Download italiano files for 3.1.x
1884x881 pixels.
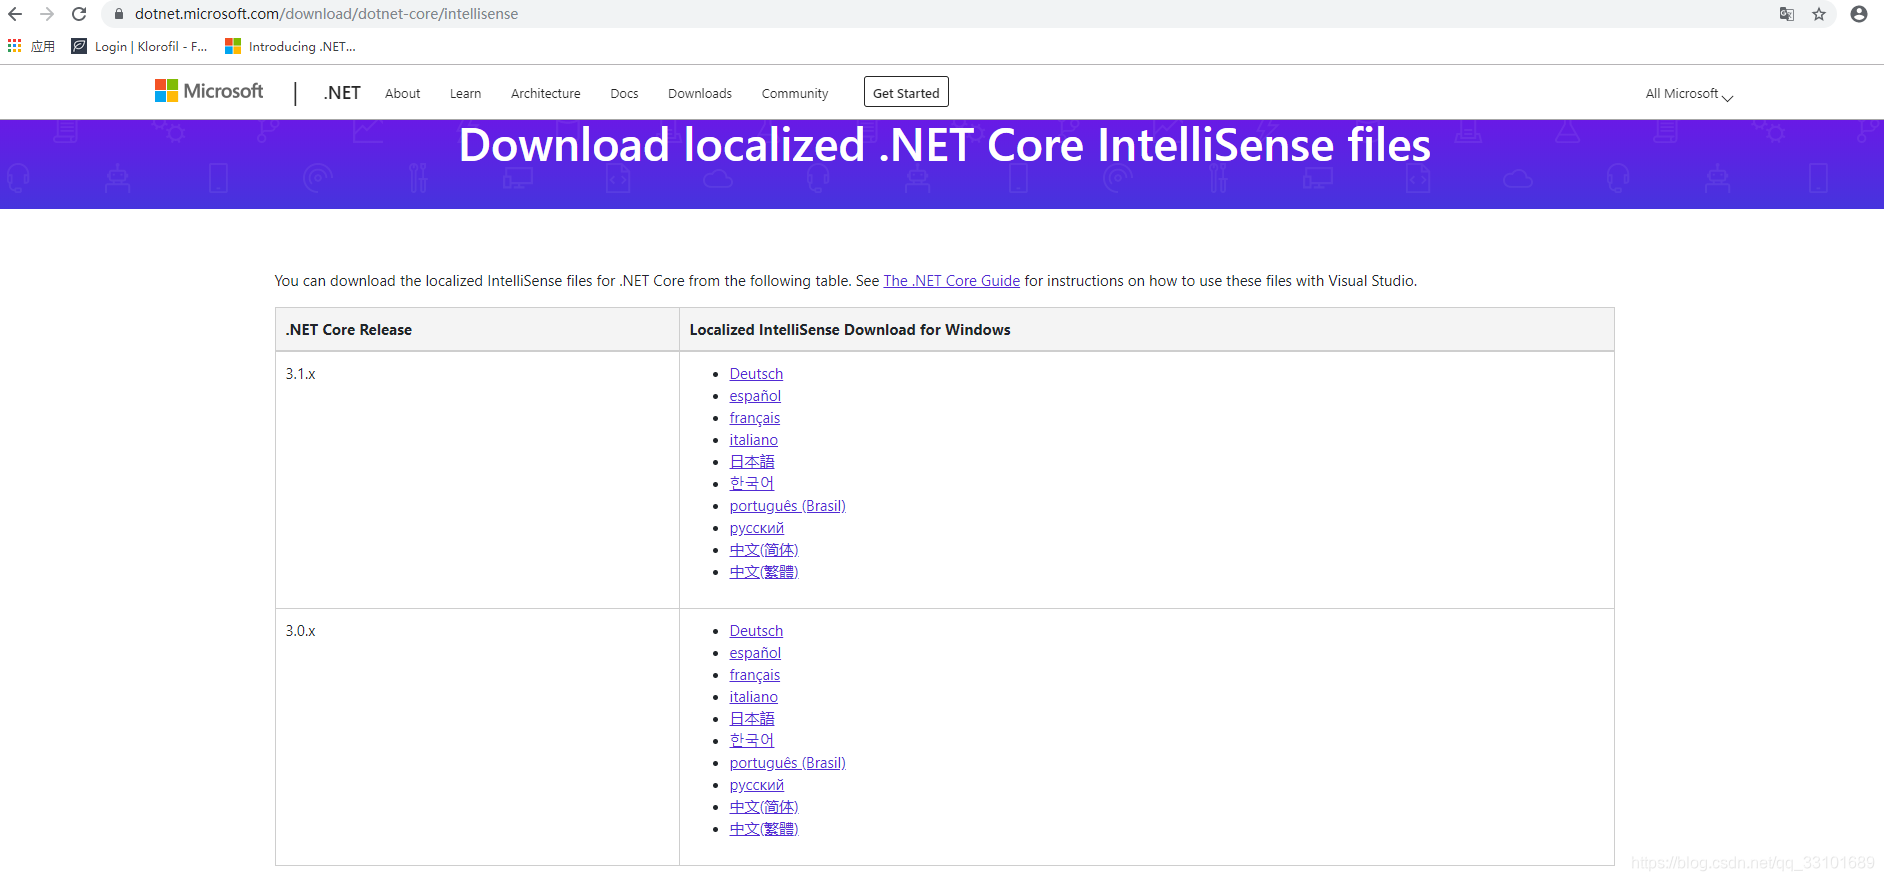(753, 440)
